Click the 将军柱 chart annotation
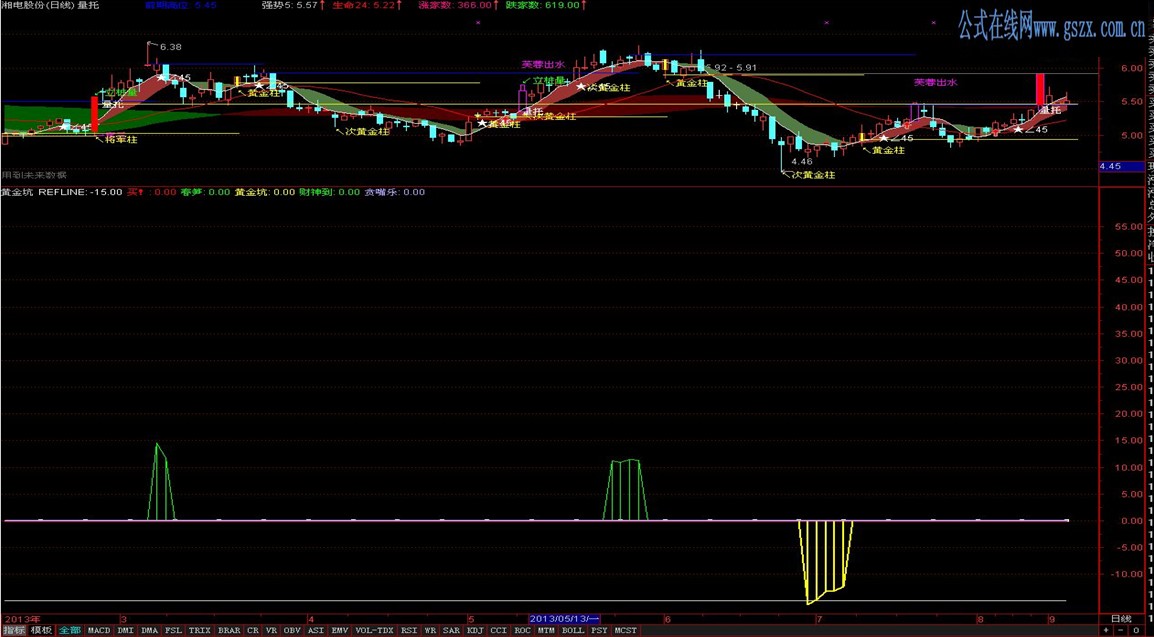 [x=121, y=138]
